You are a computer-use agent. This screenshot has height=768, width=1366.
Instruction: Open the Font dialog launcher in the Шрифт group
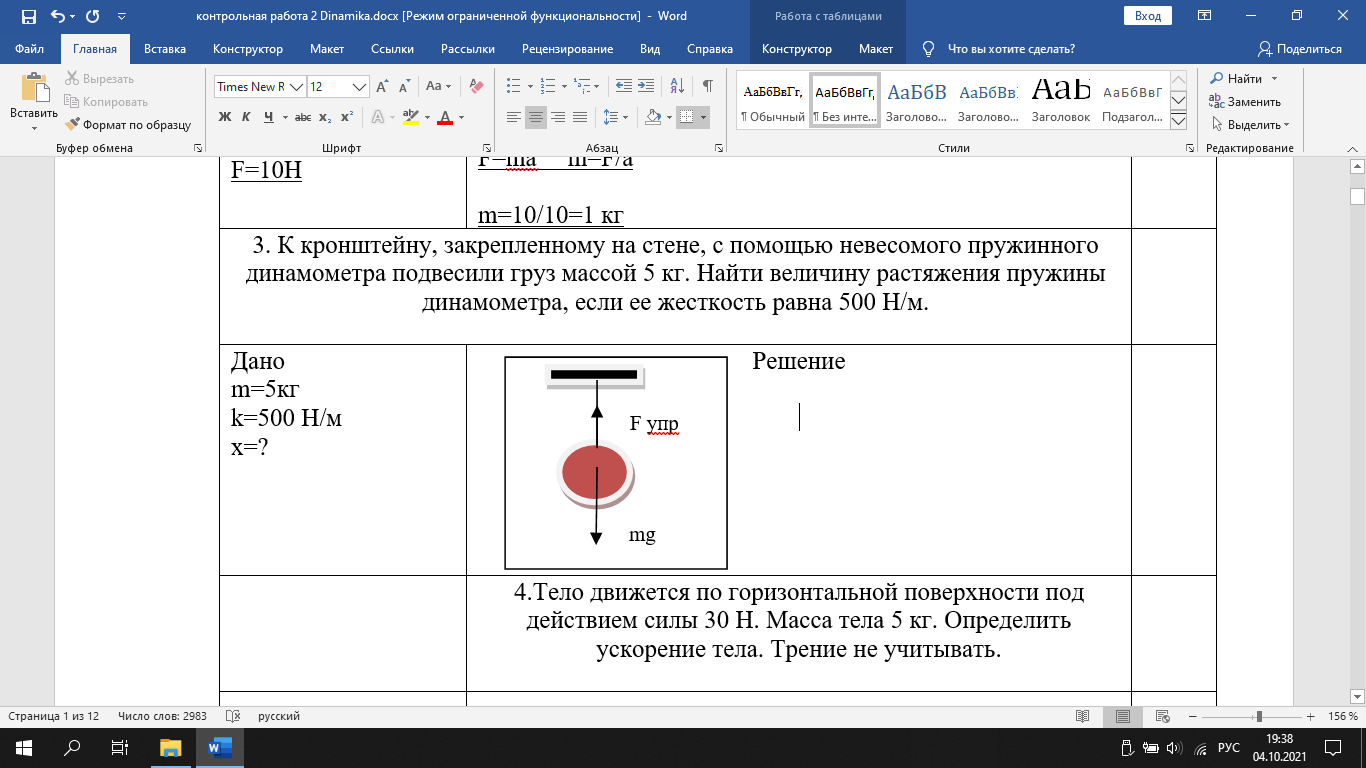coord(488,148)
